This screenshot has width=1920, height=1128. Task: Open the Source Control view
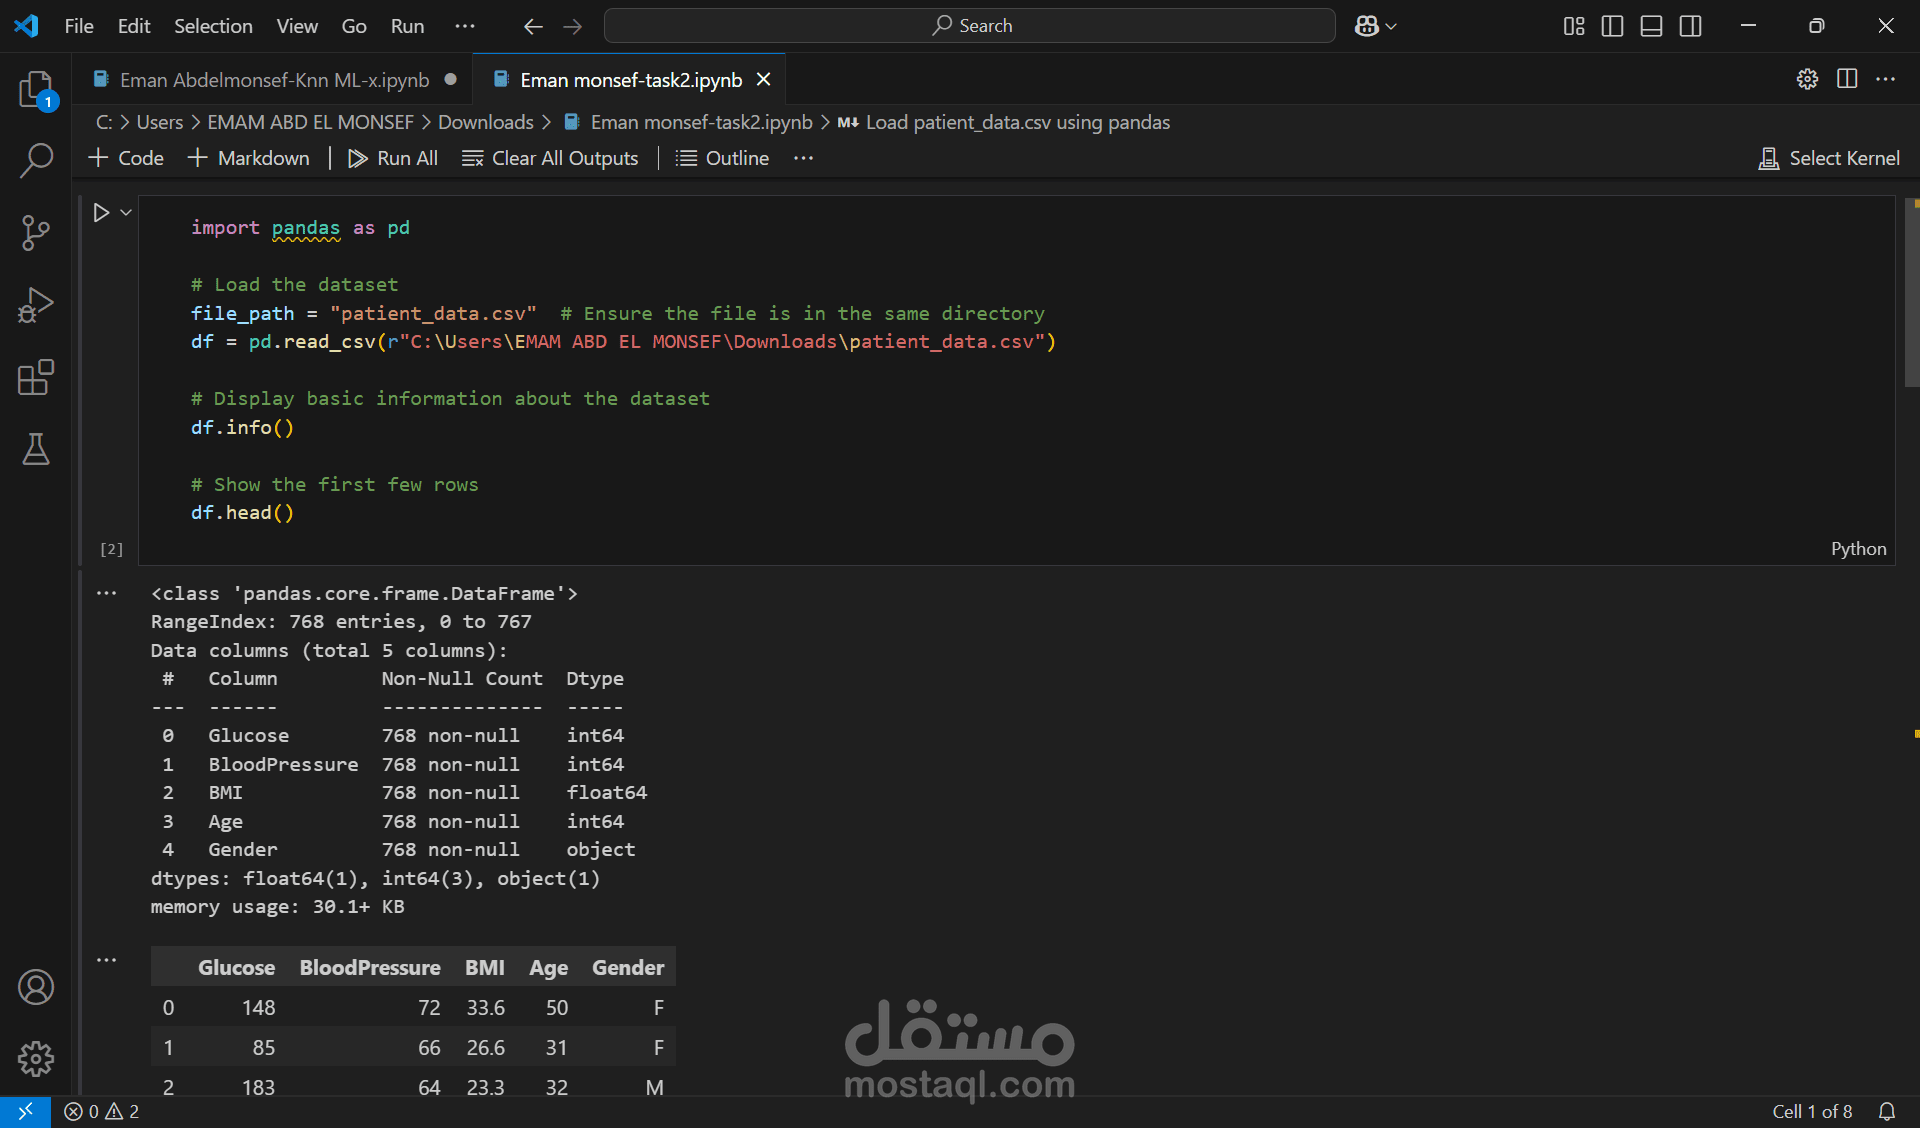(x=36, y=233)
